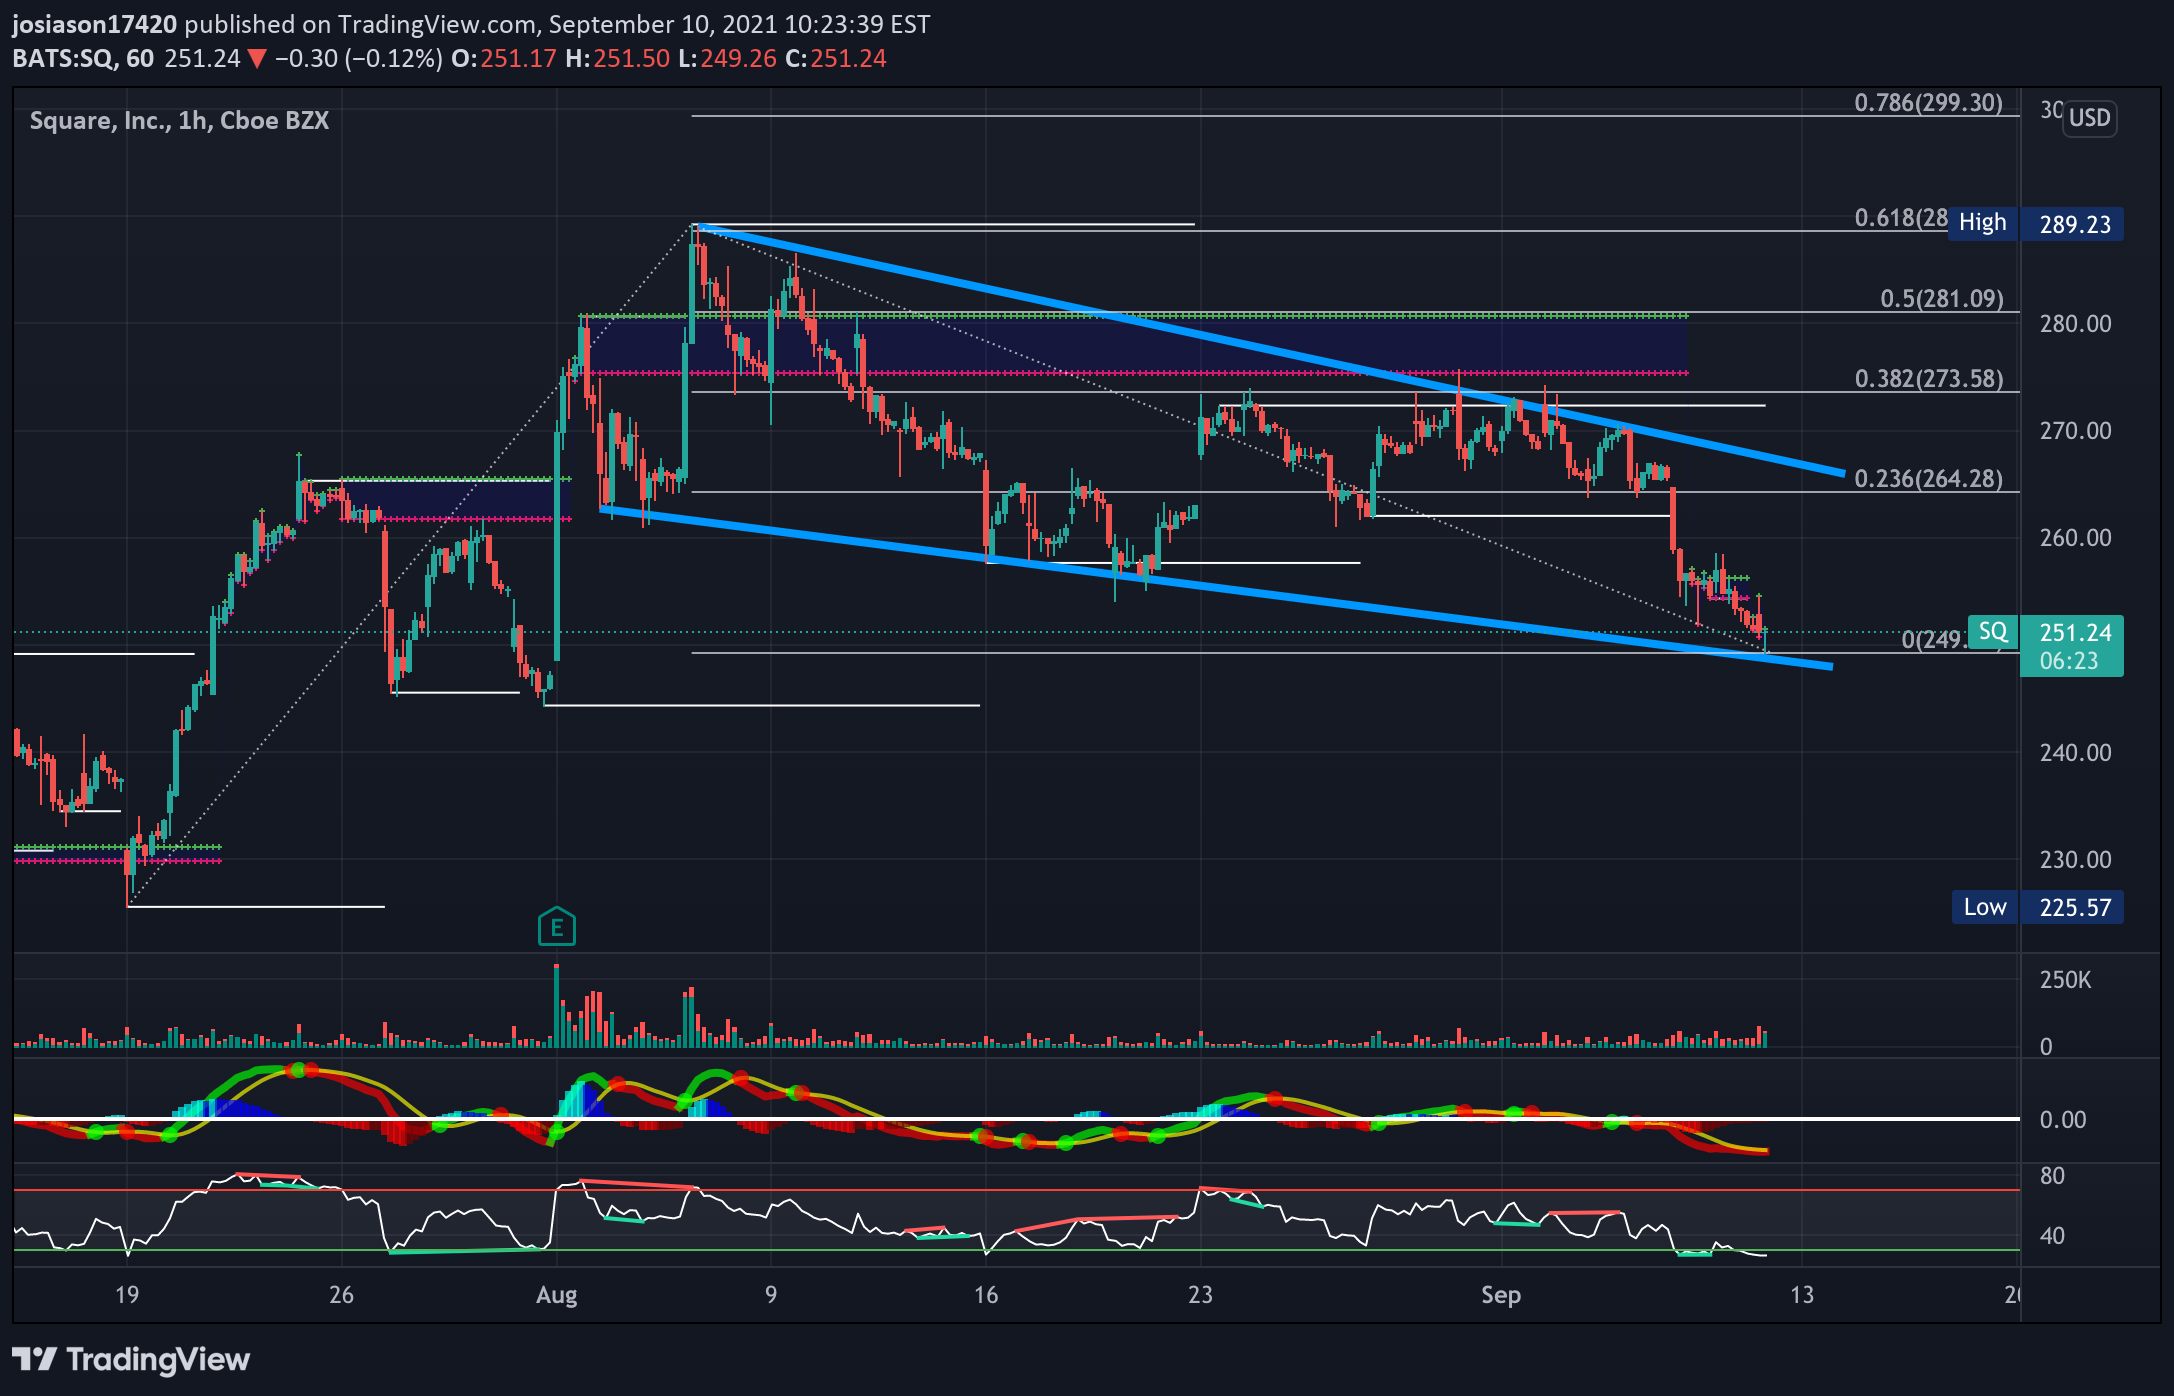Click the 13 date label on time axis
The height and width of the screenshot is (1396, 2174).
(1802, 1295)
